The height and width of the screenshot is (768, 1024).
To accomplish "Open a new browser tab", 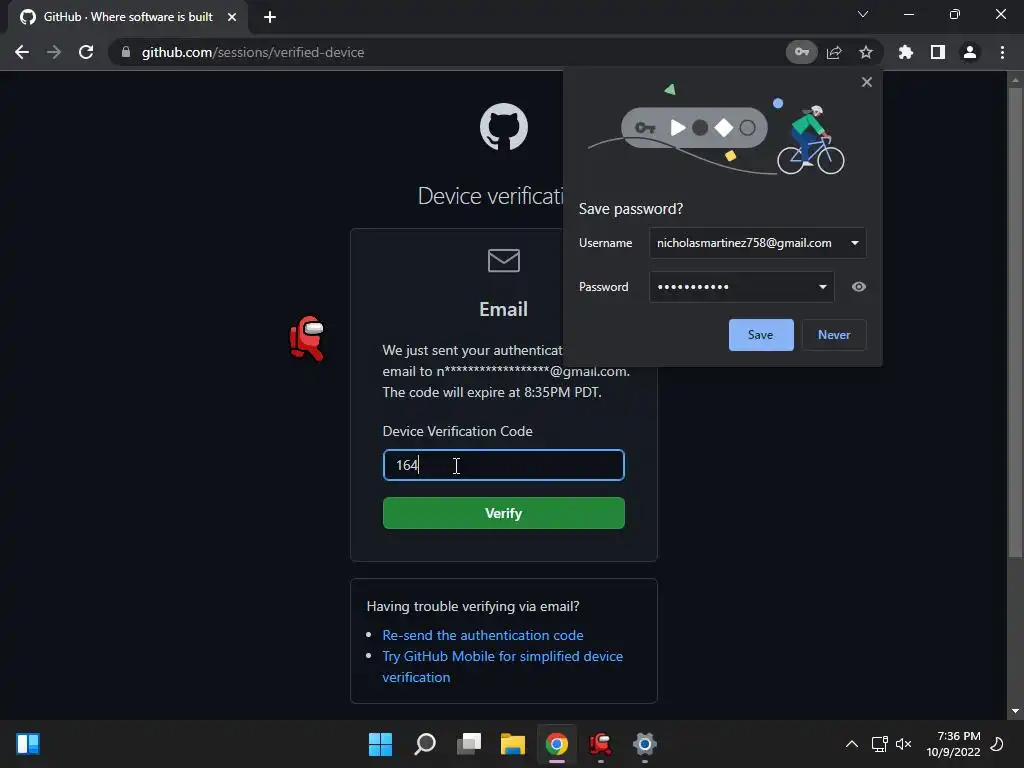I will coord(270,17).
